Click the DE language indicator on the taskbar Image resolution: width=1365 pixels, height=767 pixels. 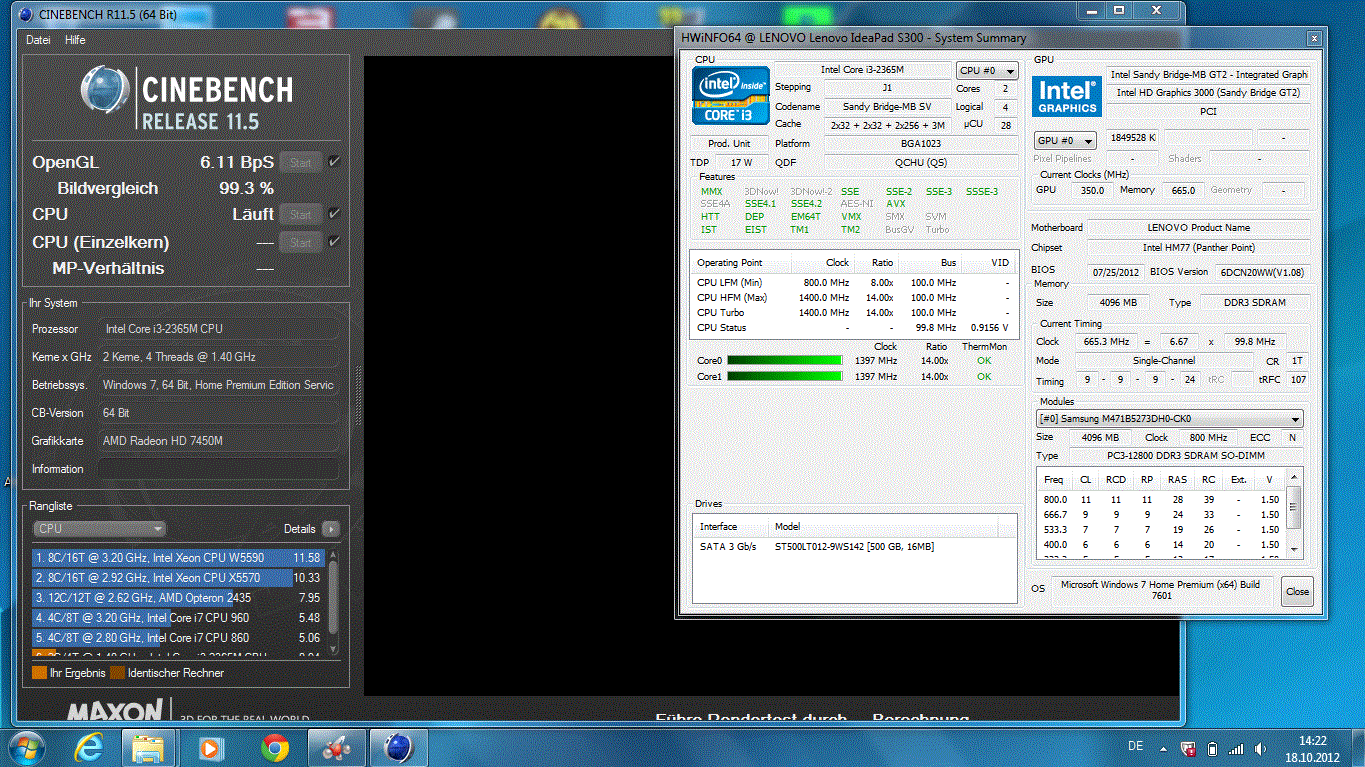pyautogui.click(x=1135, y=747)
